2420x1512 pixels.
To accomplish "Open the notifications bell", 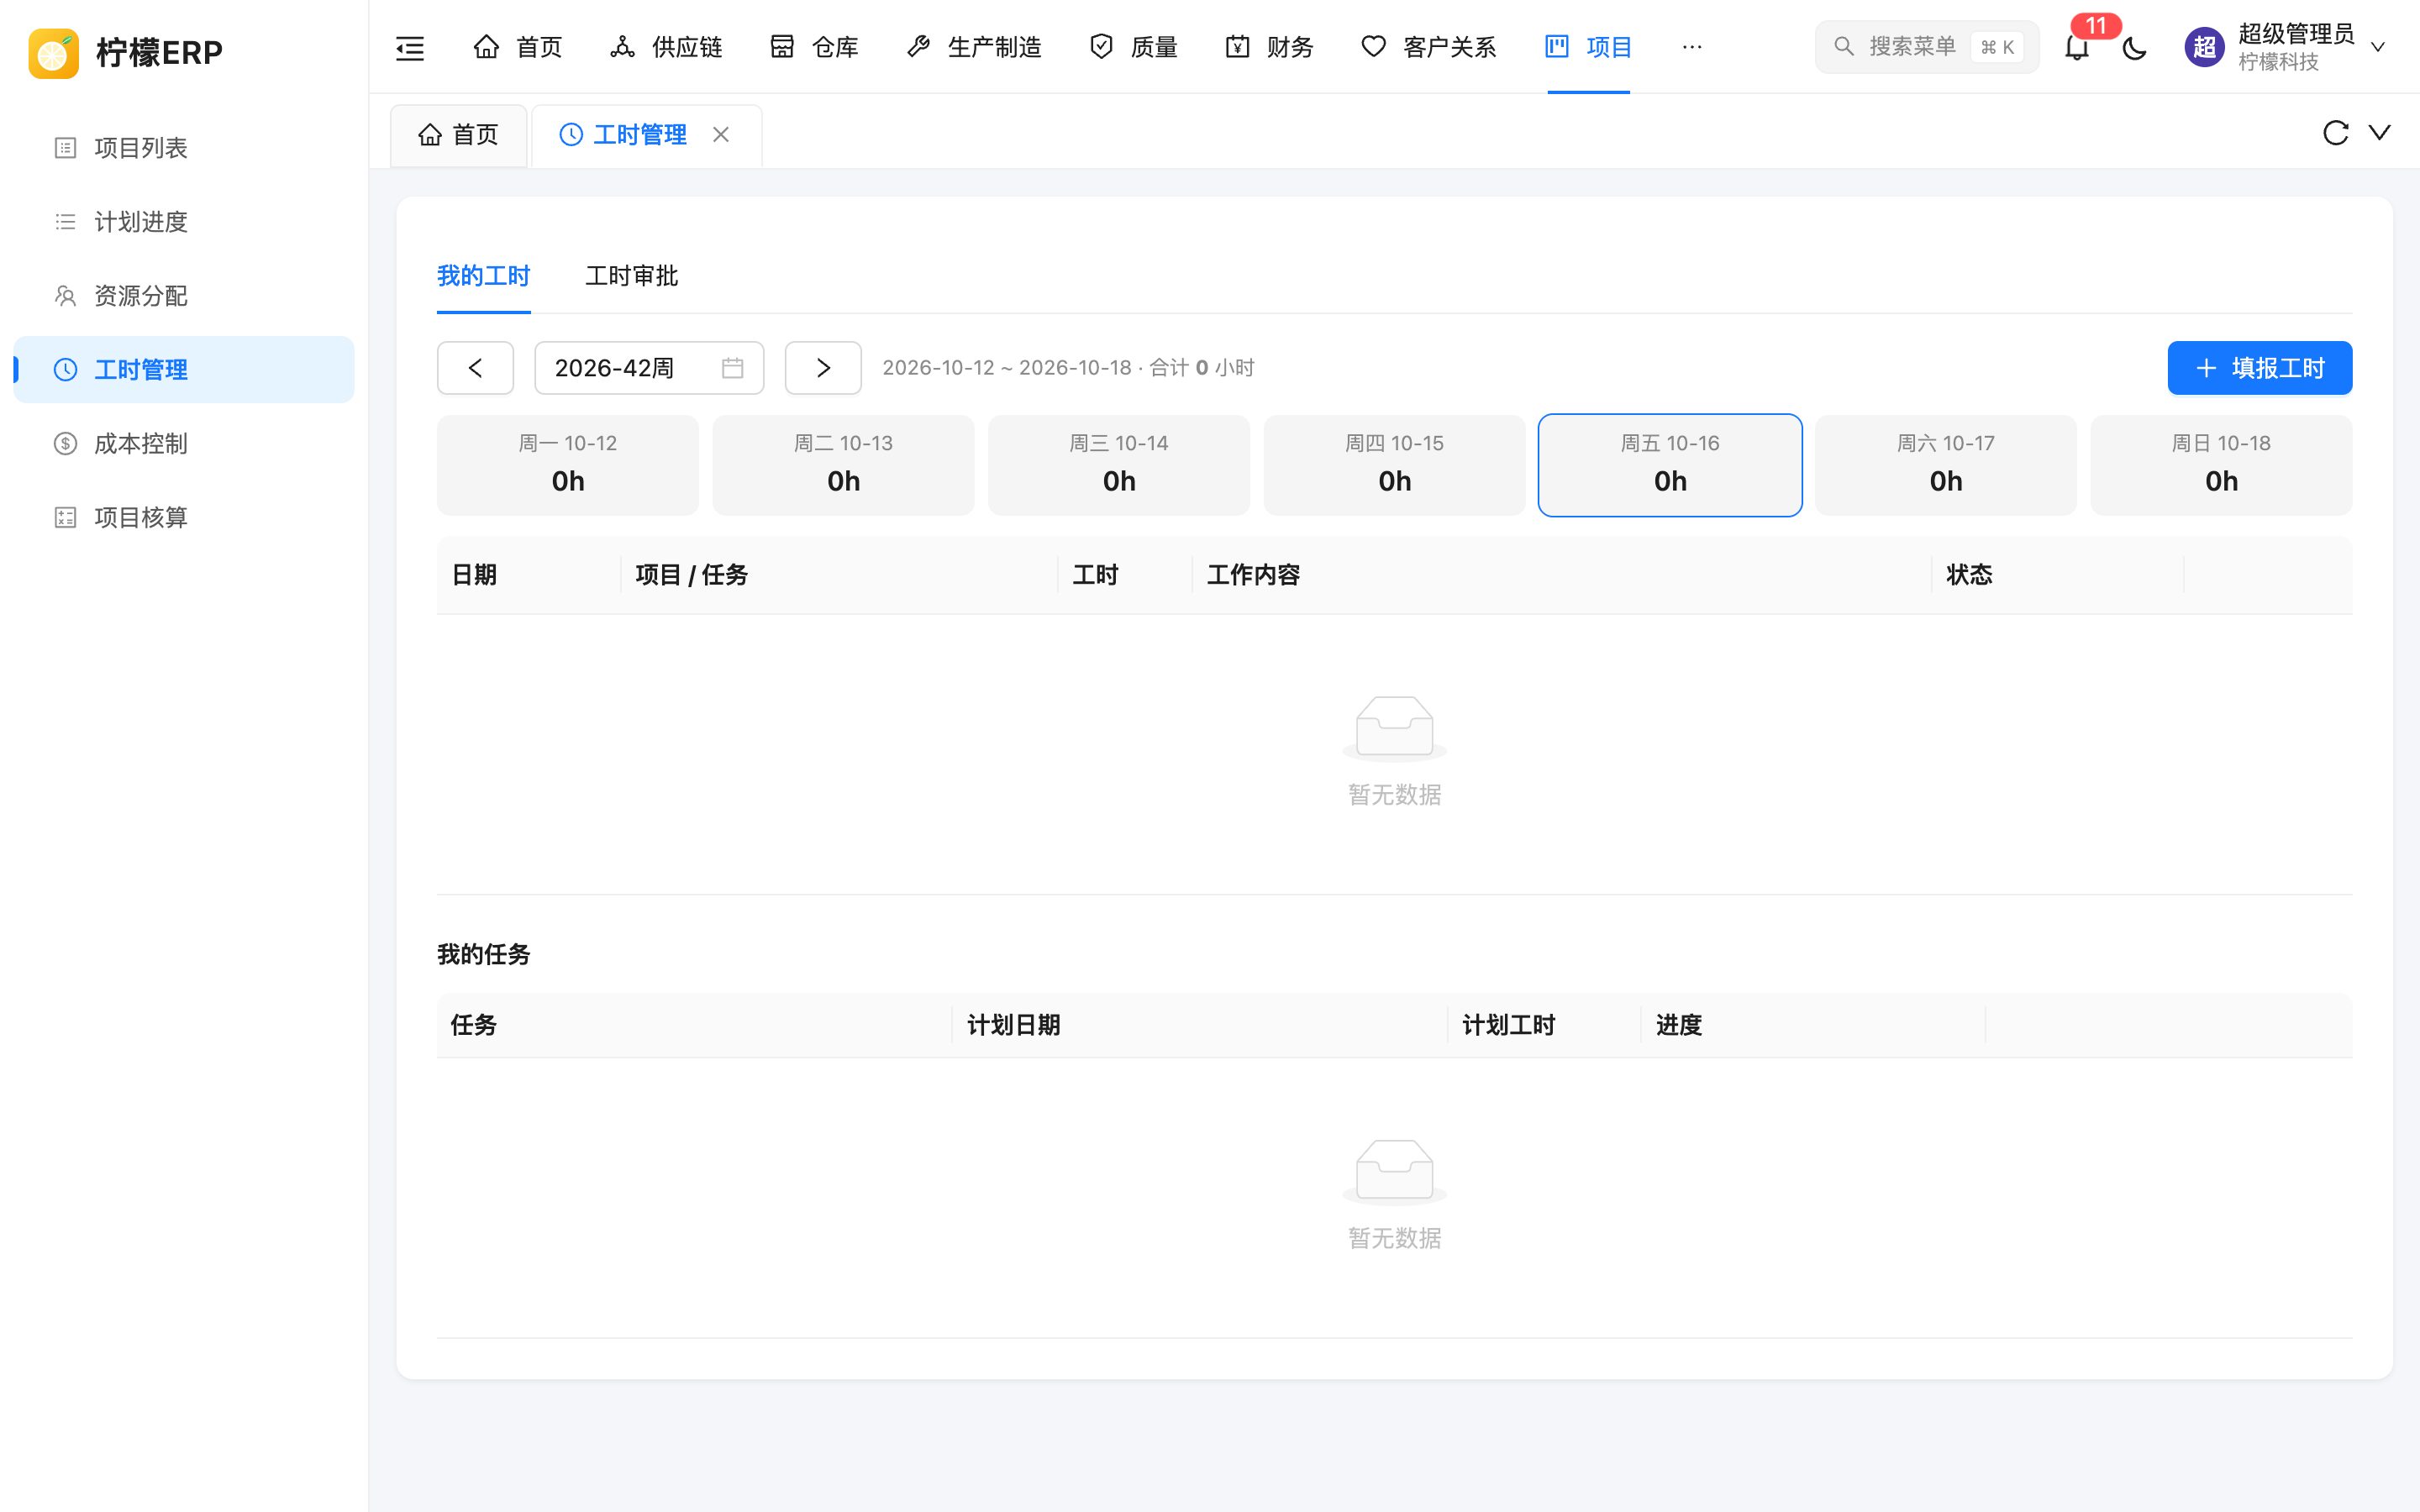I will pos(2077,47).
